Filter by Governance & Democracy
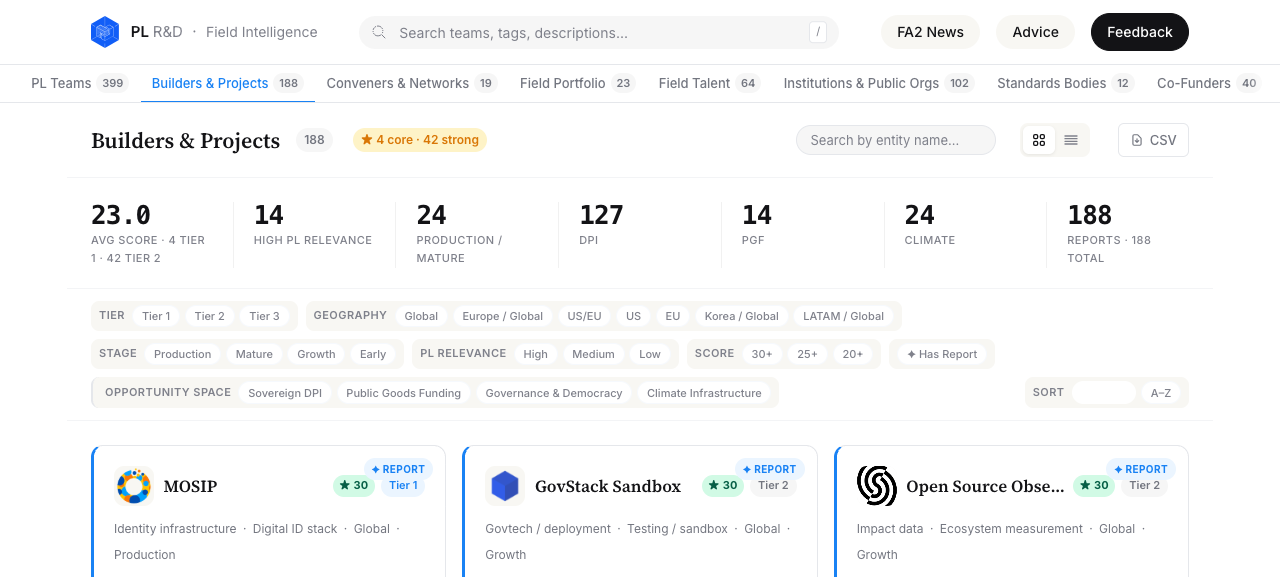The image size is (1280, 577). click(554, 393)
